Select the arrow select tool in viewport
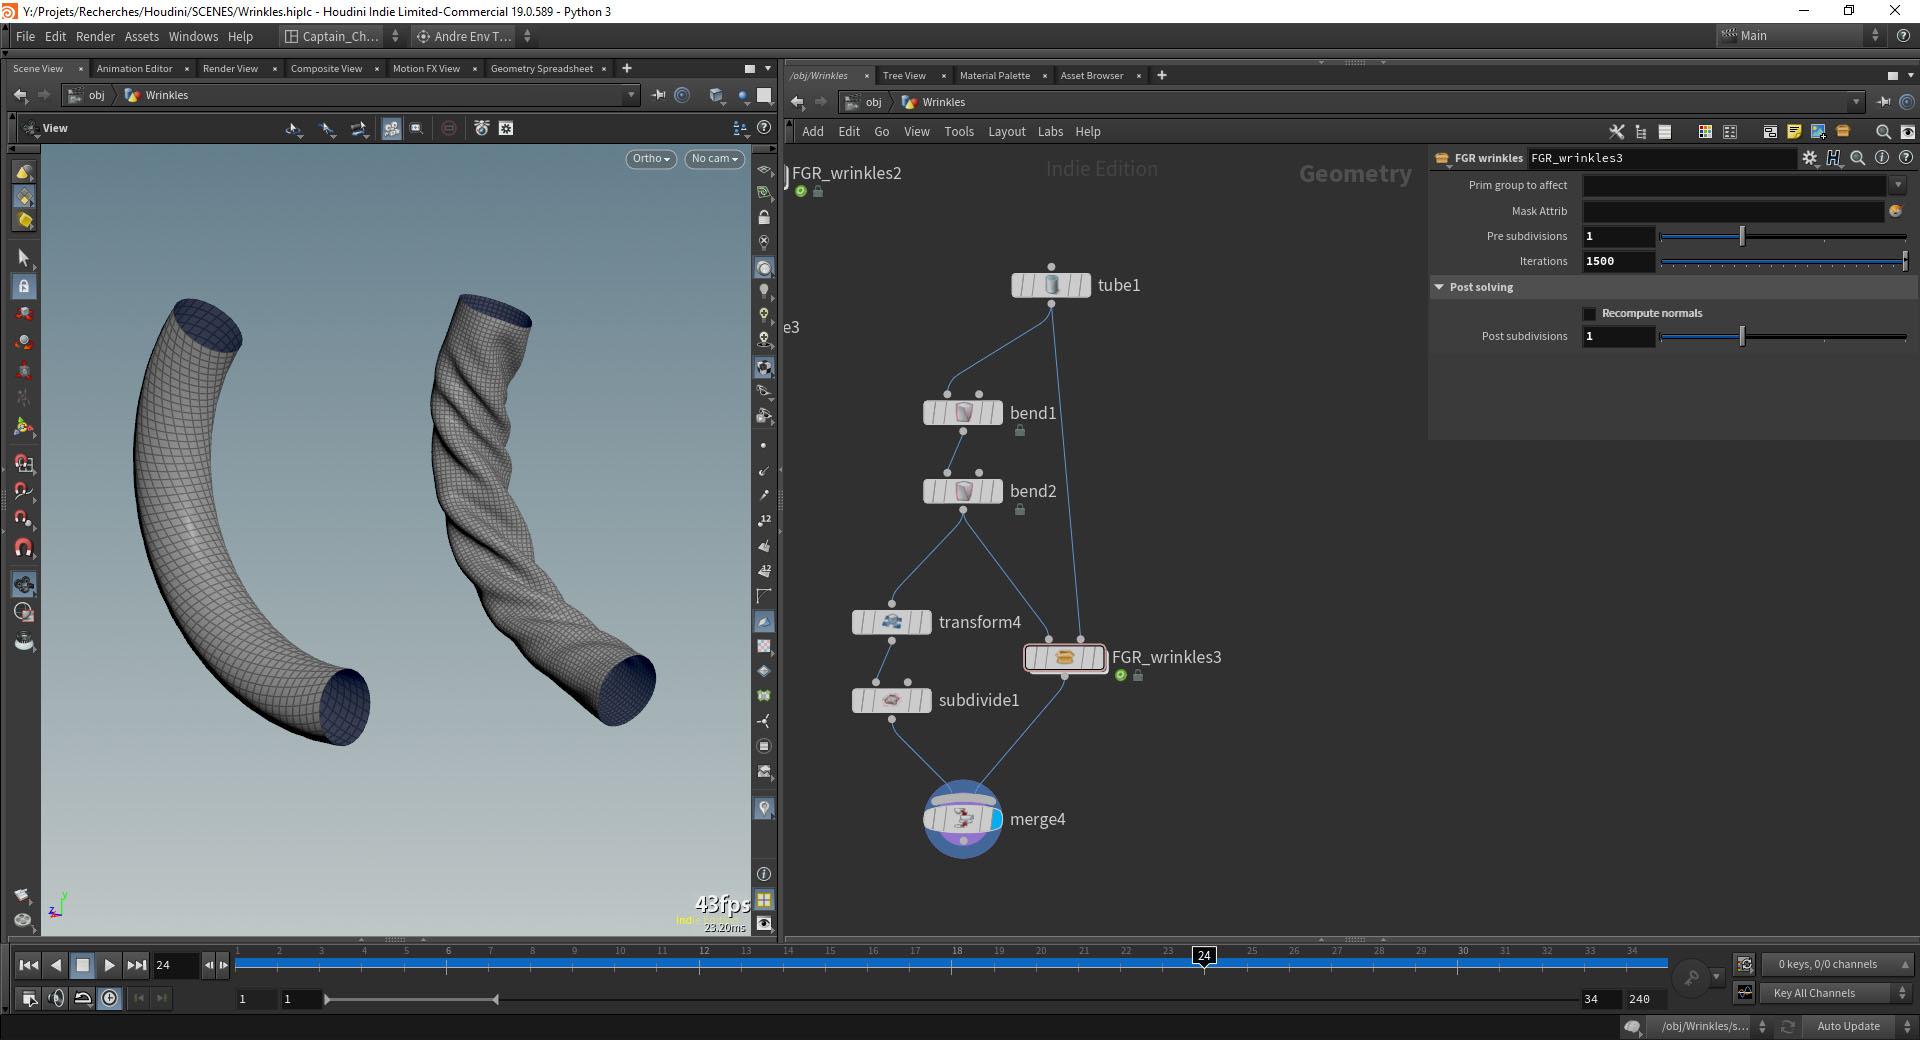This screenshot has width=1920, height=1040. (x=24, y=258)
